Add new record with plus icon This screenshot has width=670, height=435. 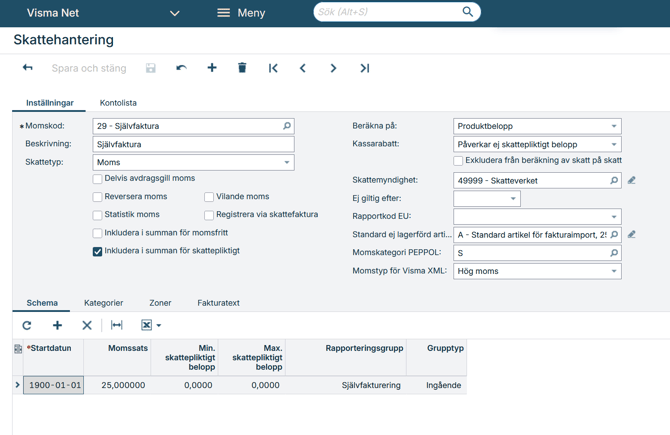212,68
